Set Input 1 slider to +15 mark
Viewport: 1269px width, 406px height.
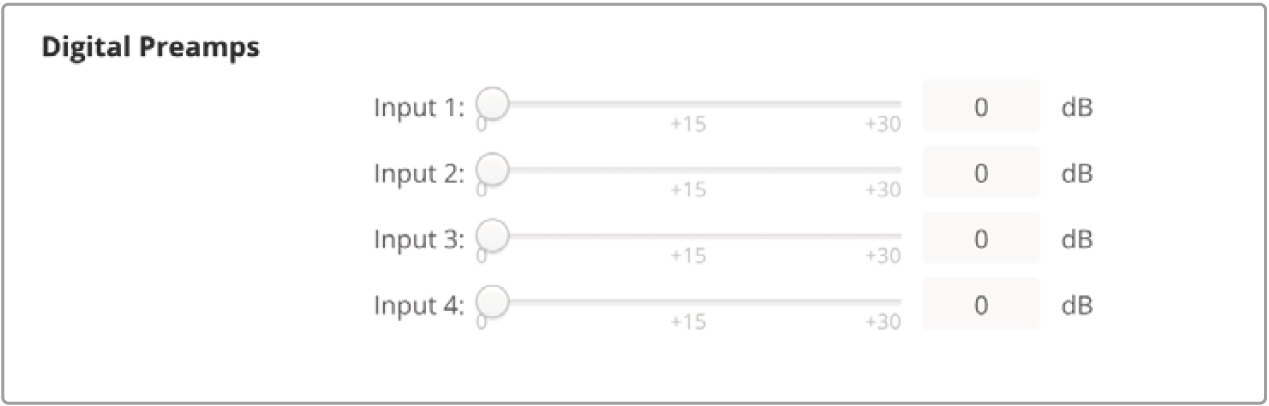[689, 103]
